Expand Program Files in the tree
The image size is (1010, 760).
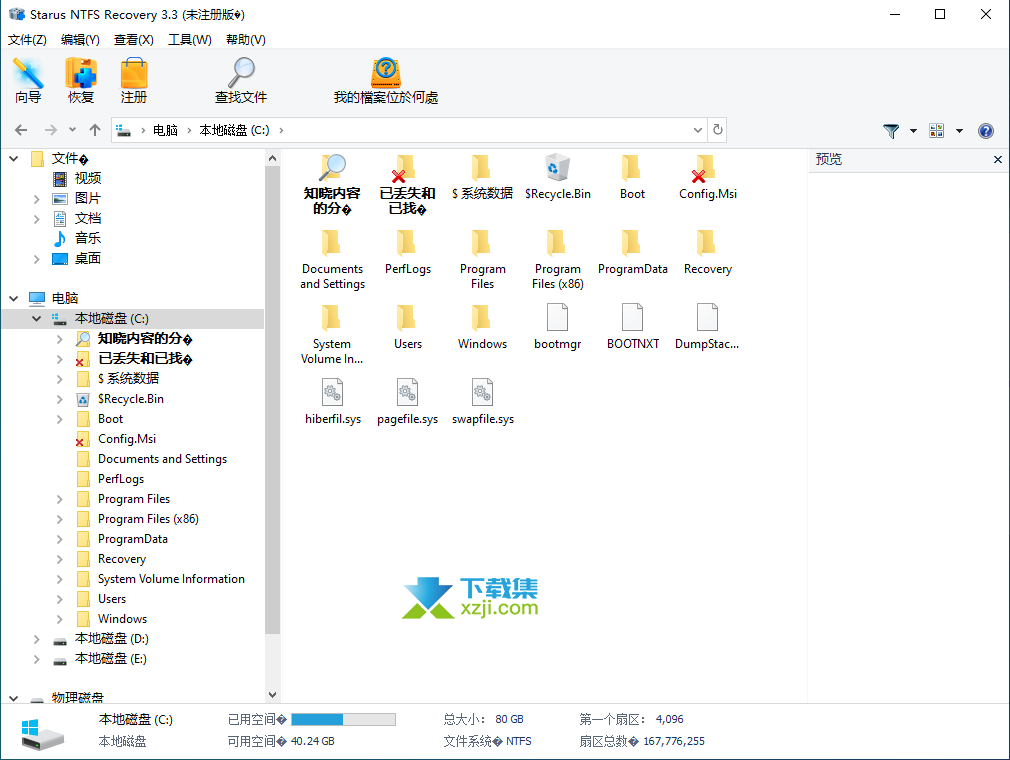[60, 499]
